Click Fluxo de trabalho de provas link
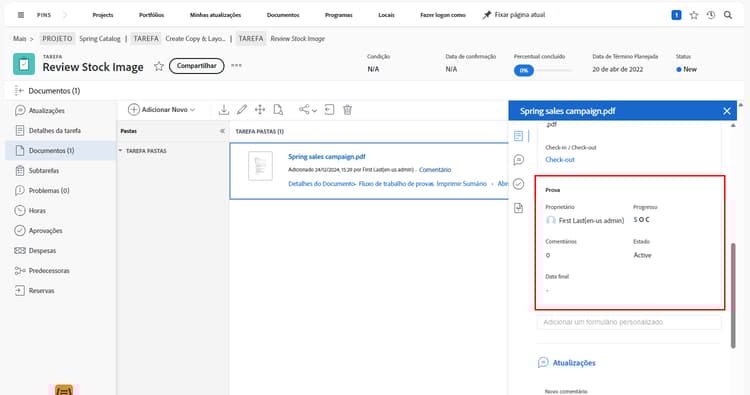Image resolution: width=750 pixels, height=395 pixels. coord(396,184)
